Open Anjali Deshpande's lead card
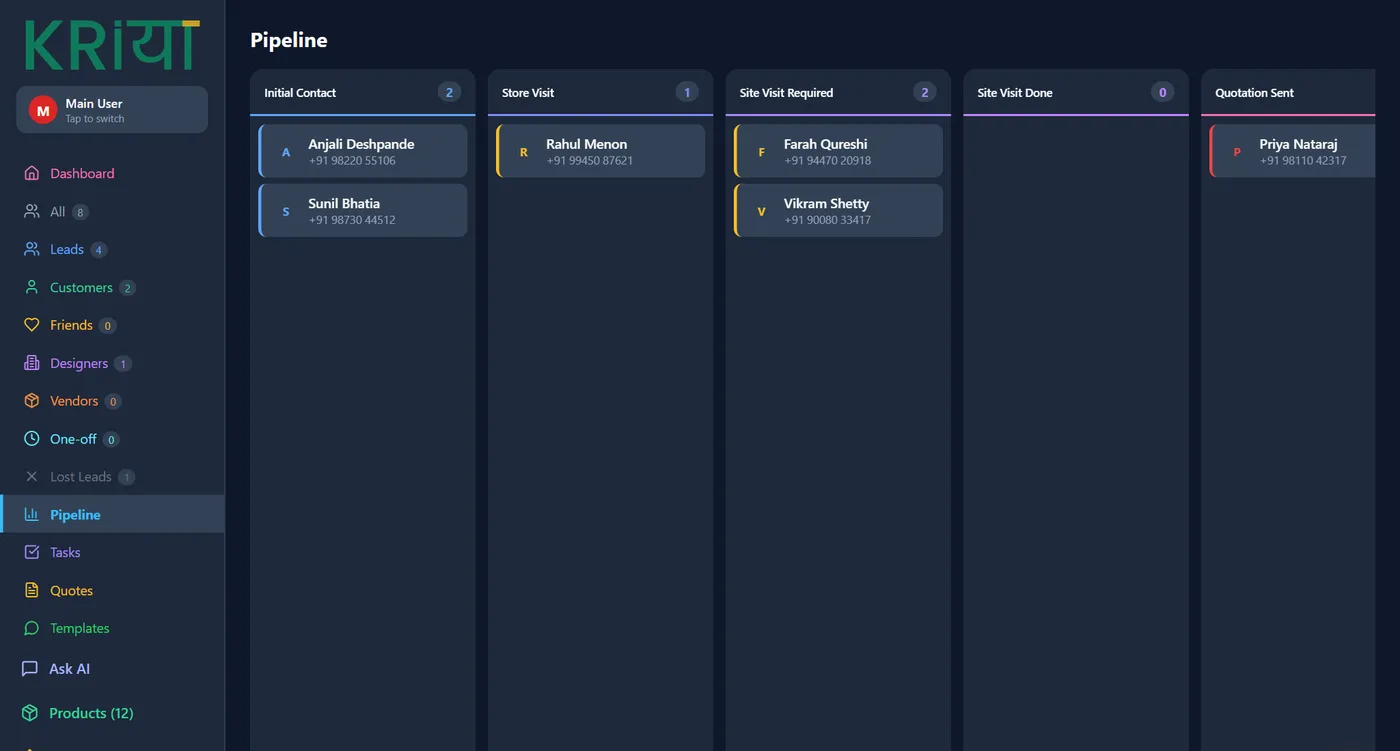1400x751 pixels. (363, 151)
